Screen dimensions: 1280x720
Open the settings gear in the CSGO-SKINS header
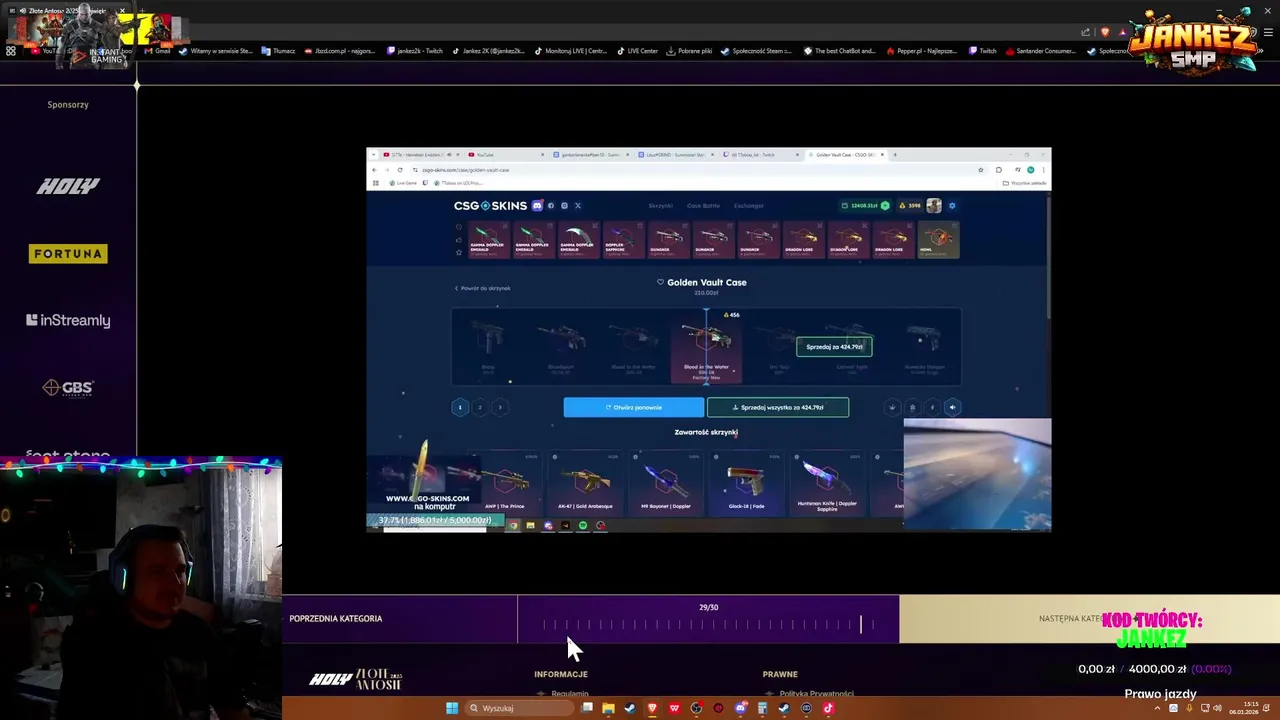952,205
